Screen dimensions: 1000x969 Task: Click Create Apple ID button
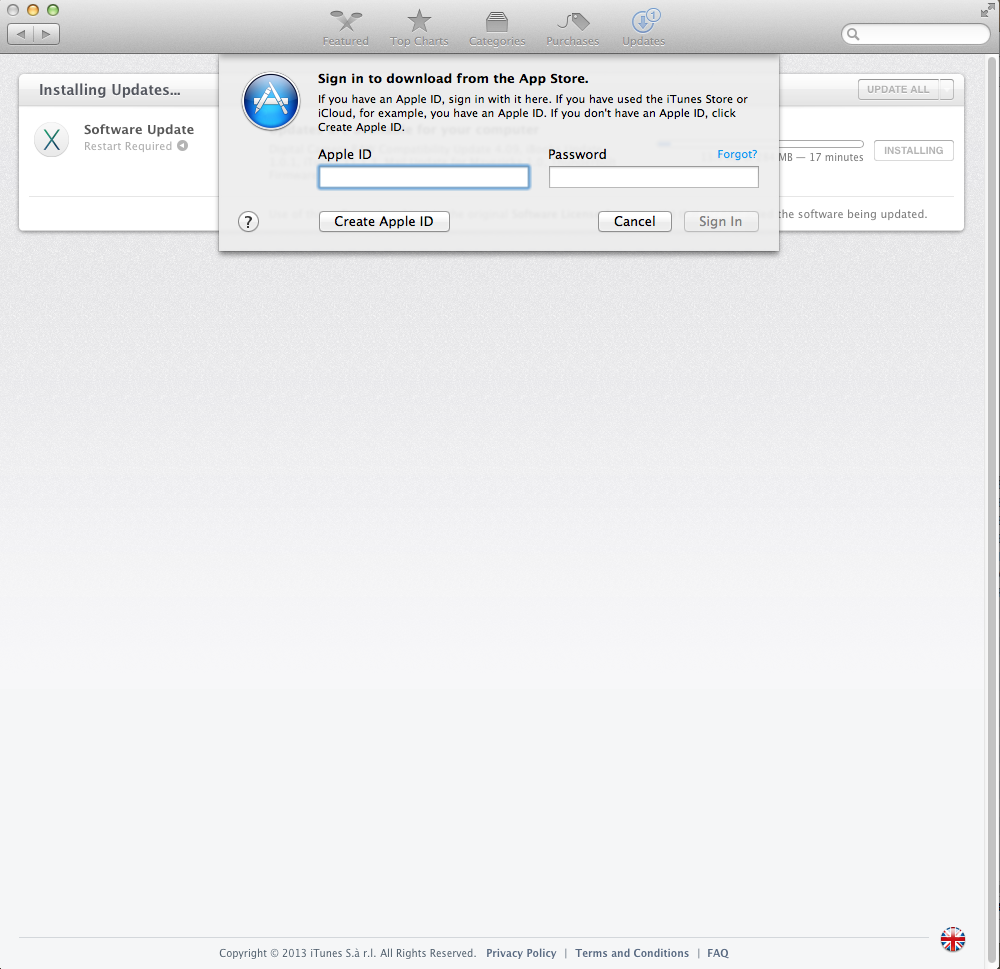click(384, 221)
